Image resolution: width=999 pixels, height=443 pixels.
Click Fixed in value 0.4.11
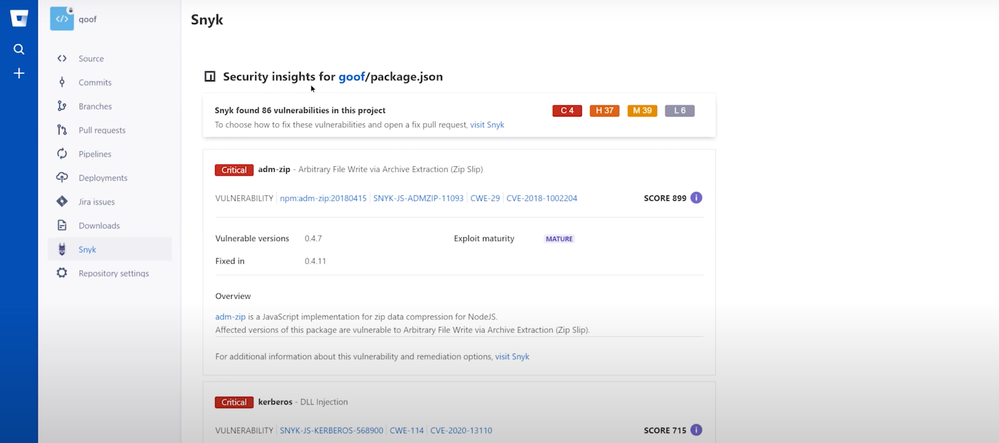[x=315, y=261]
